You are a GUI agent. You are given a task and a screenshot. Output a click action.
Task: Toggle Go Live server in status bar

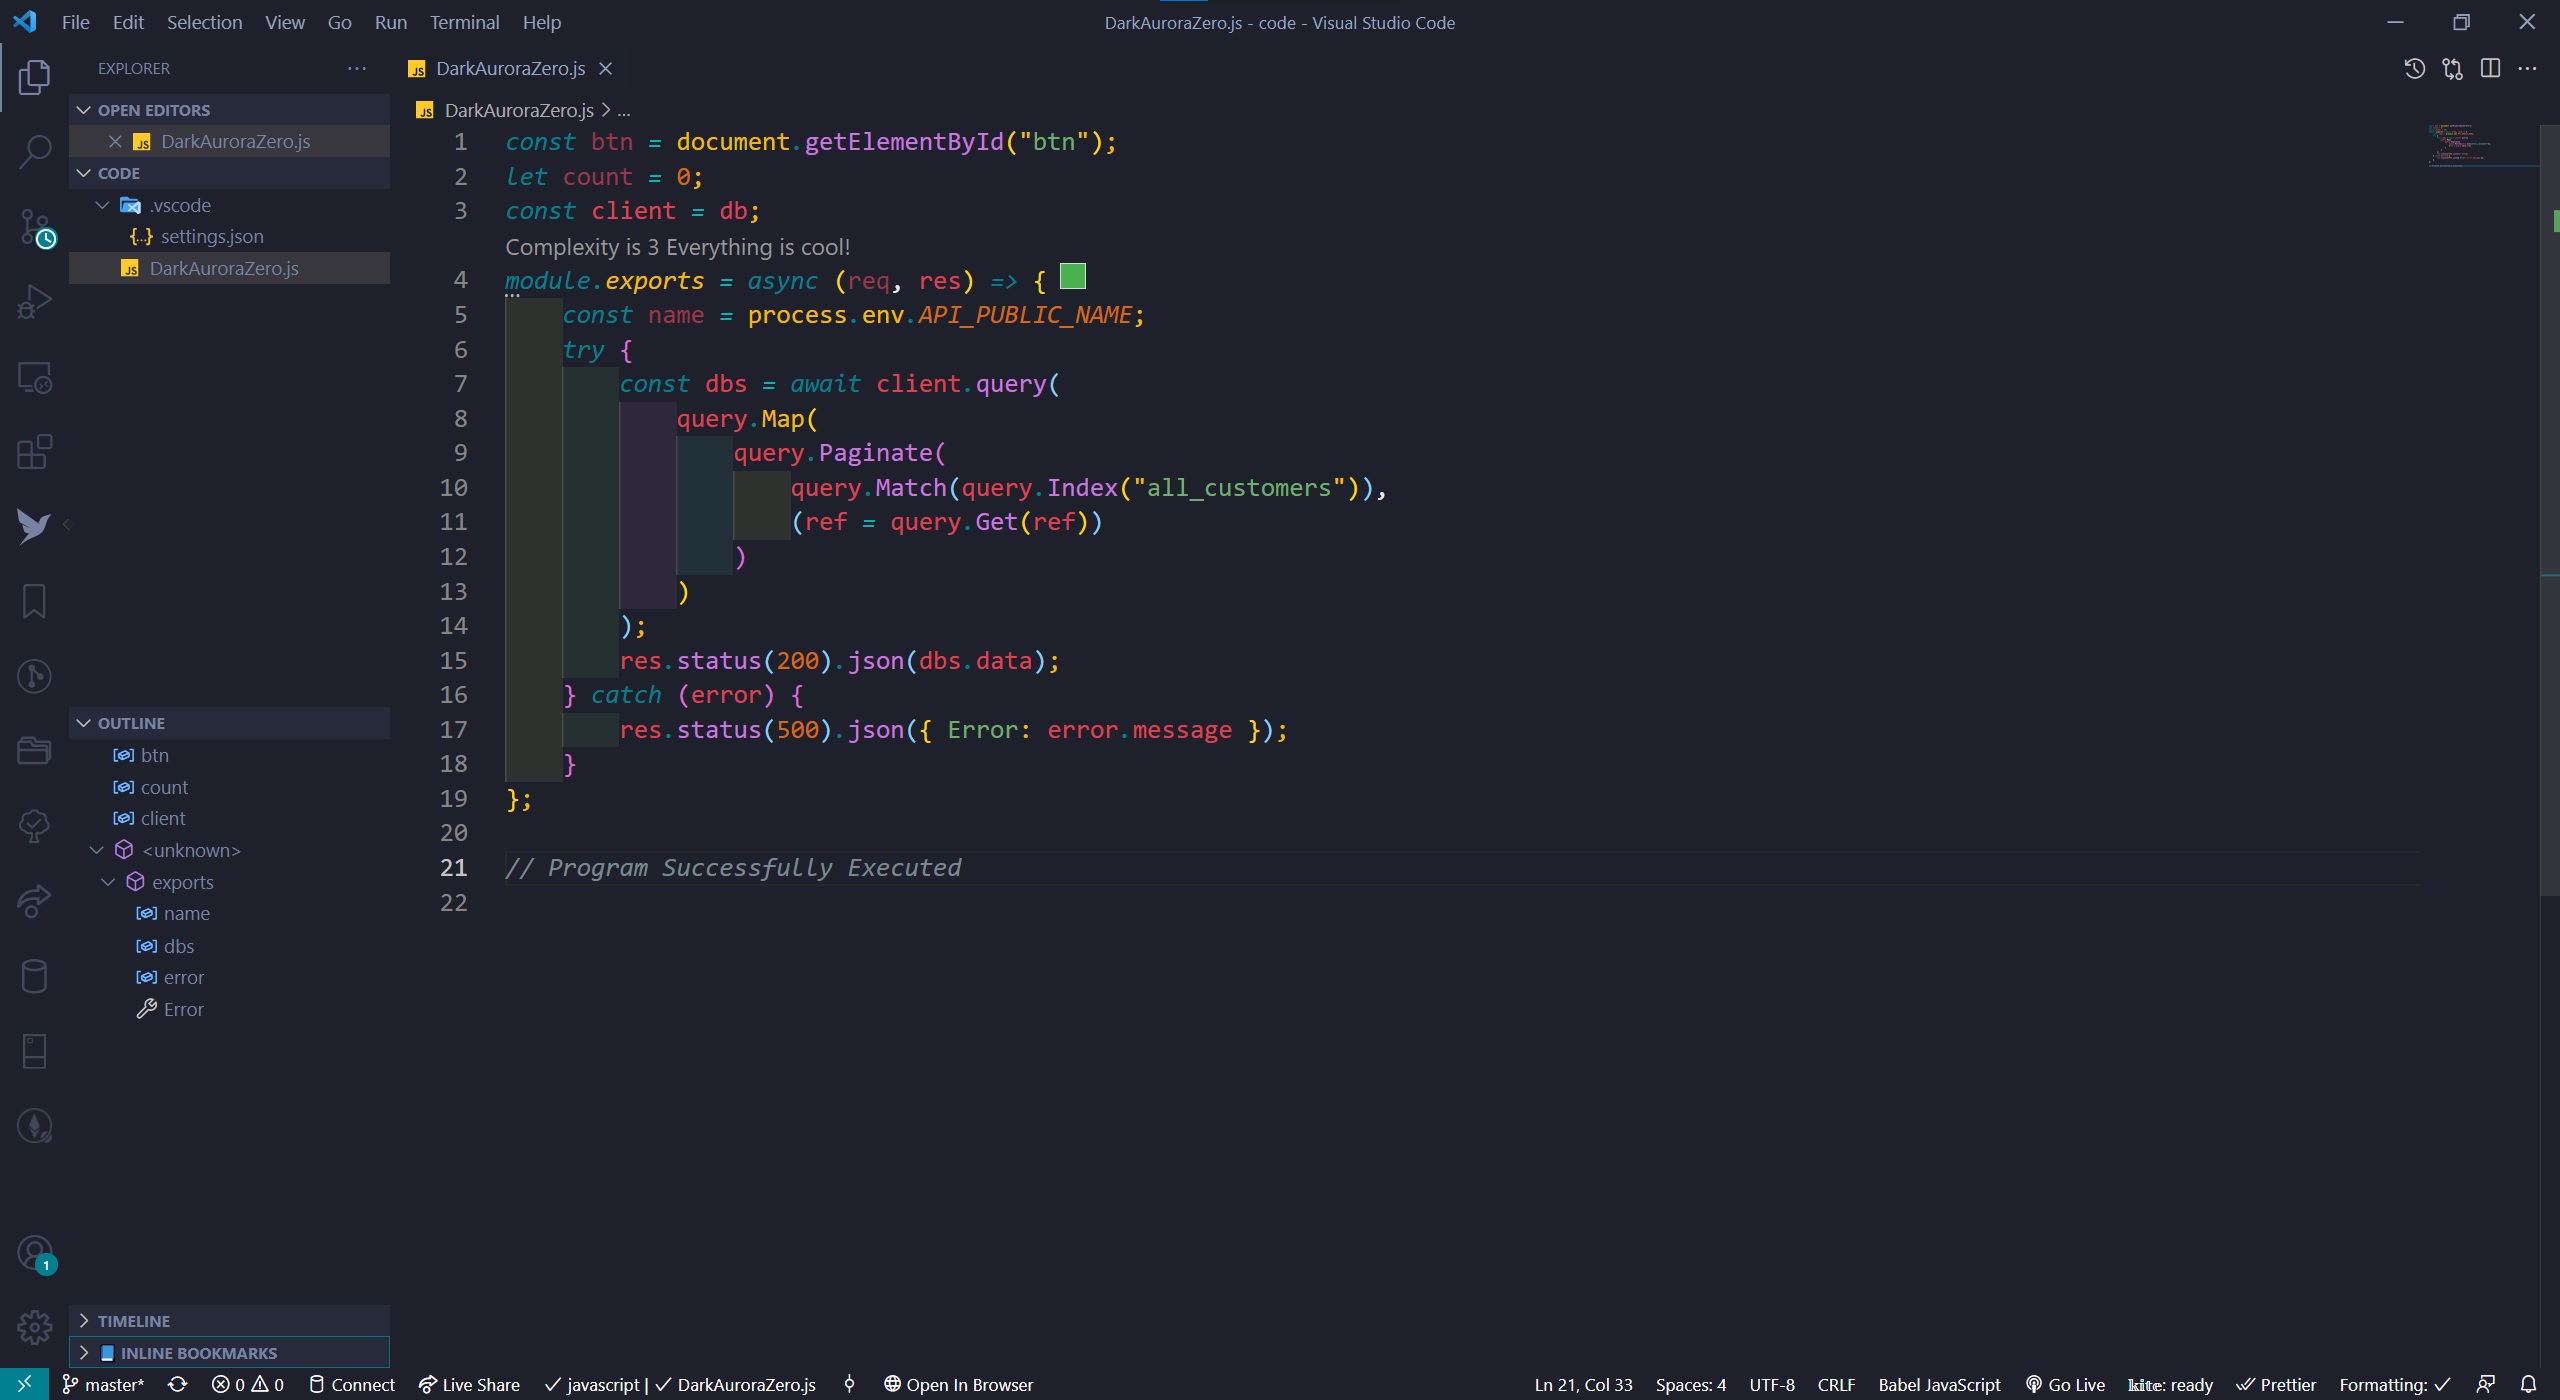(2065, 1384)
